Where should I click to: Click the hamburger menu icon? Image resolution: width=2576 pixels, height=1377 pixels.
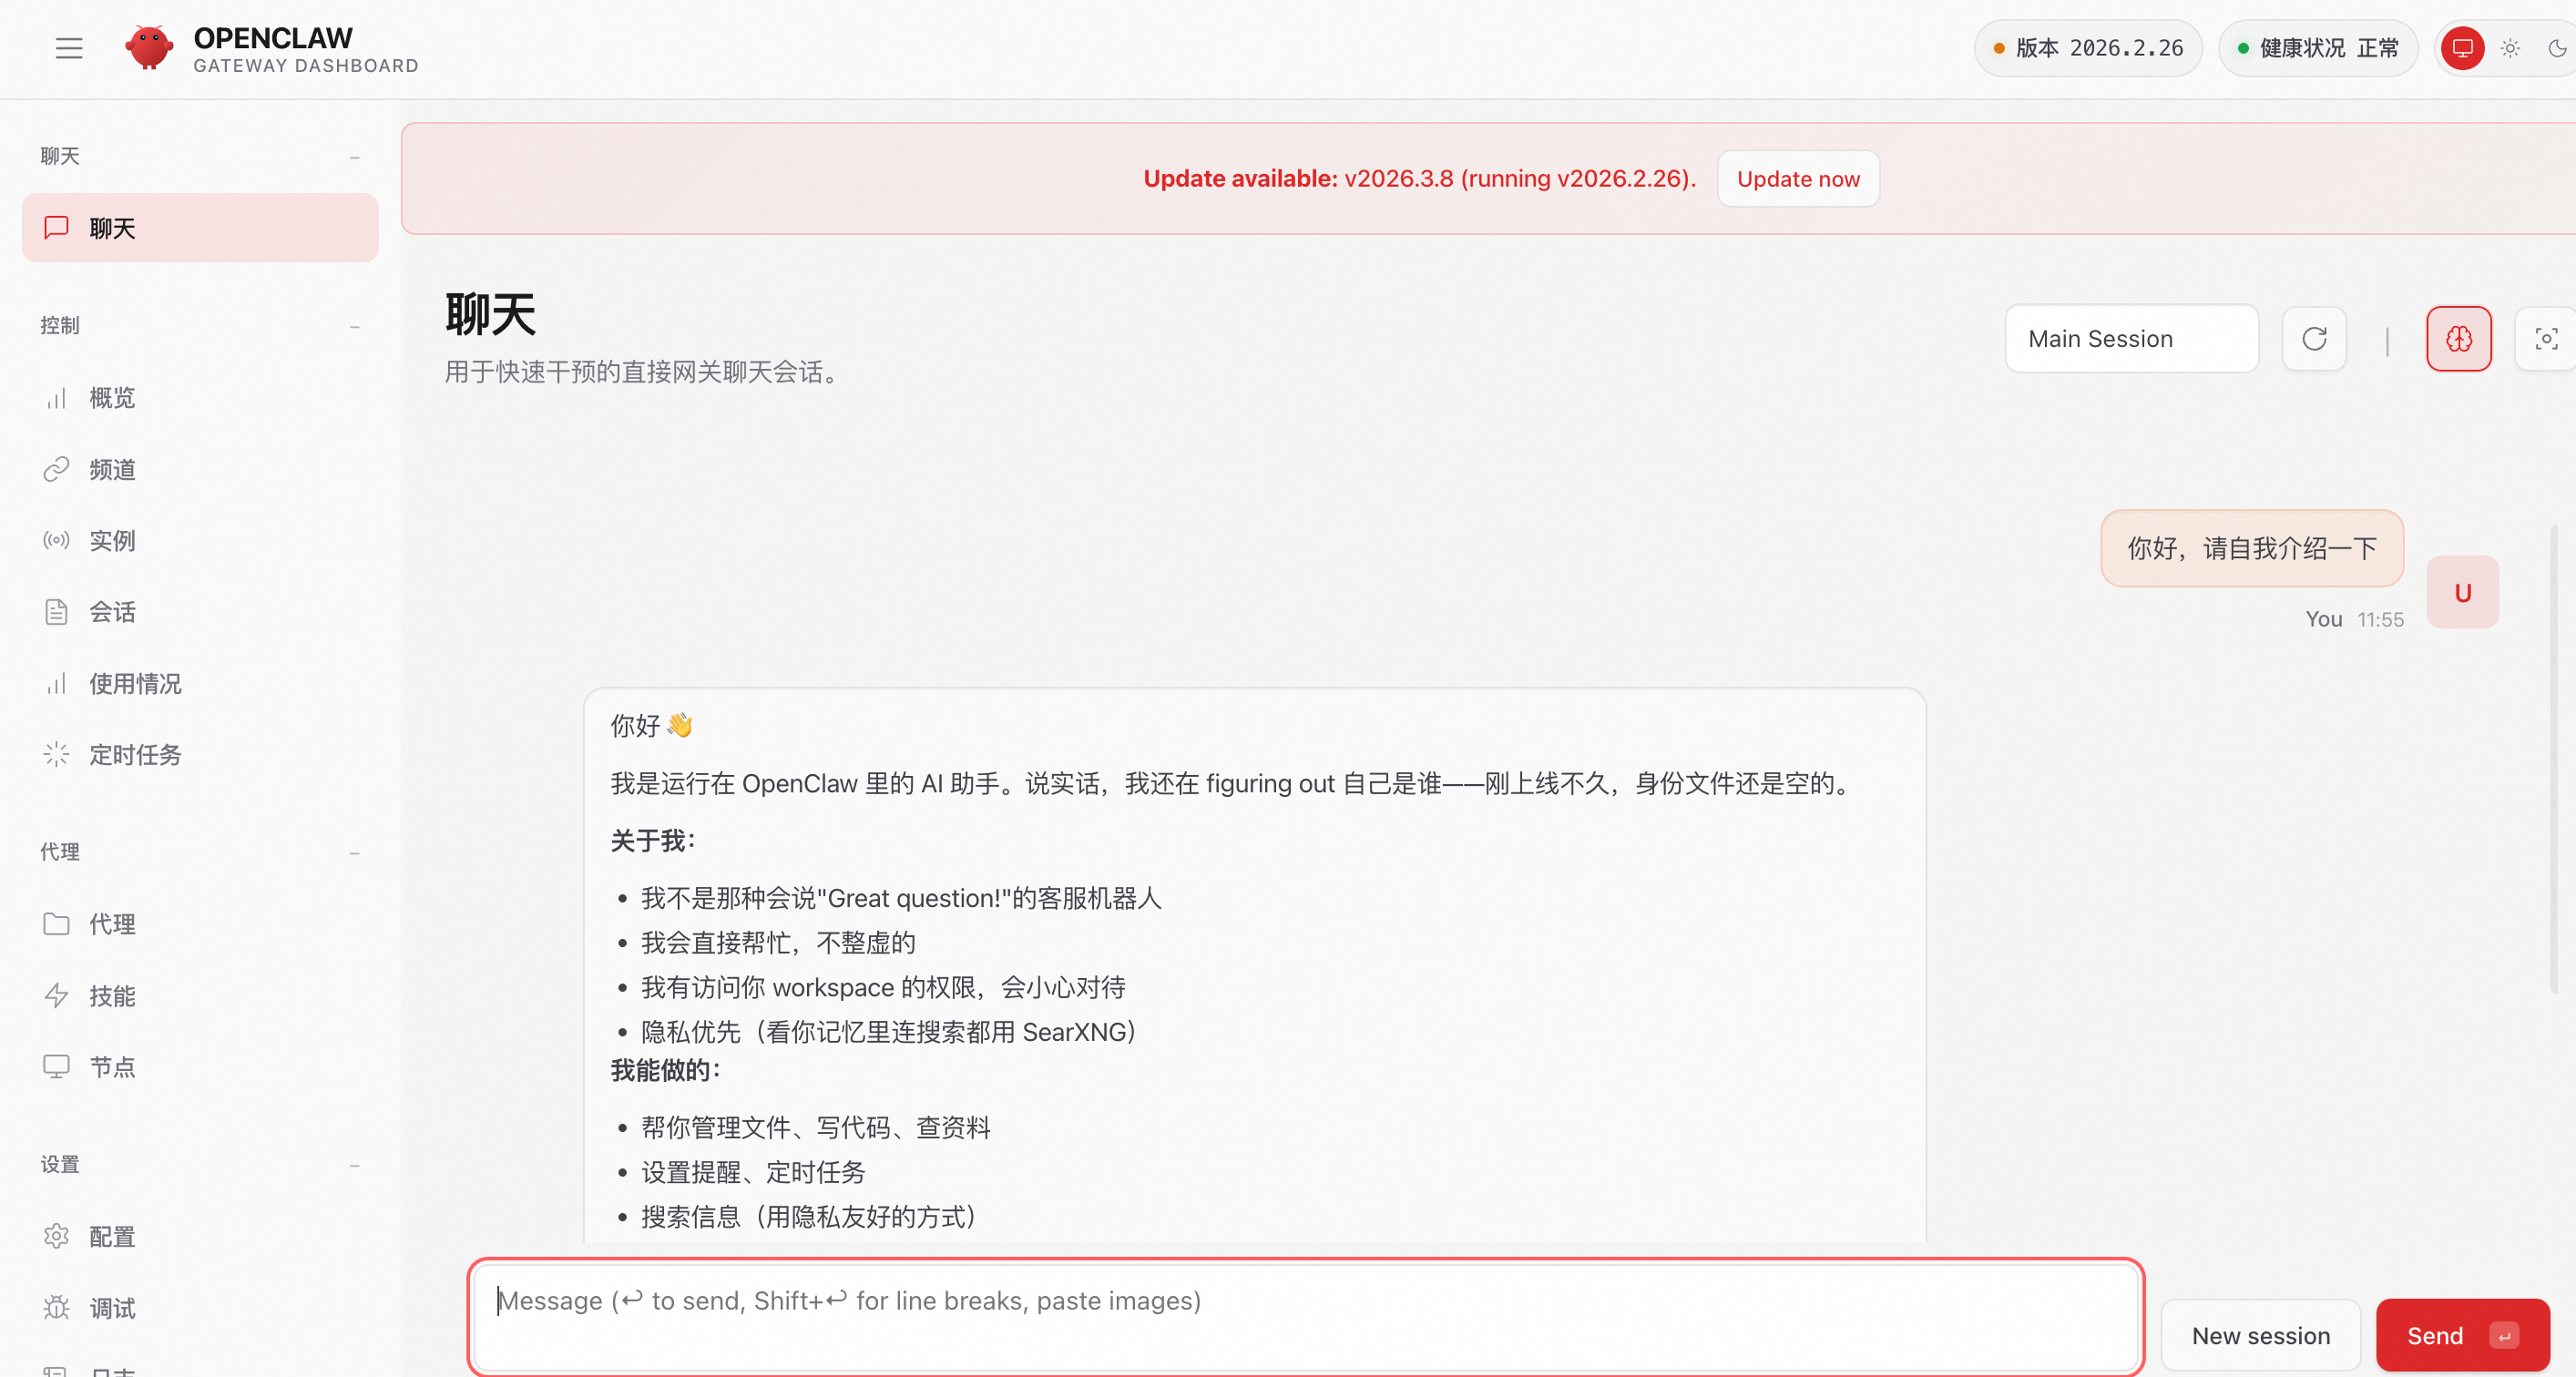click(68, 48)
